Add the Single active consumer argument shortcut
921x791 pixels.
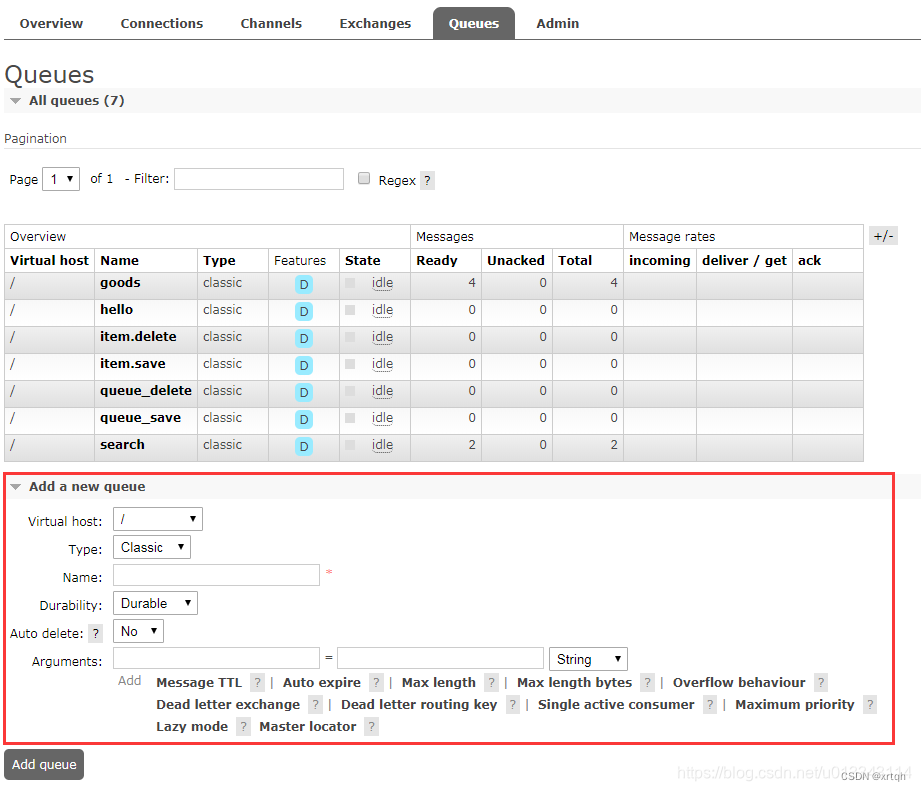(x=616, y=704)
